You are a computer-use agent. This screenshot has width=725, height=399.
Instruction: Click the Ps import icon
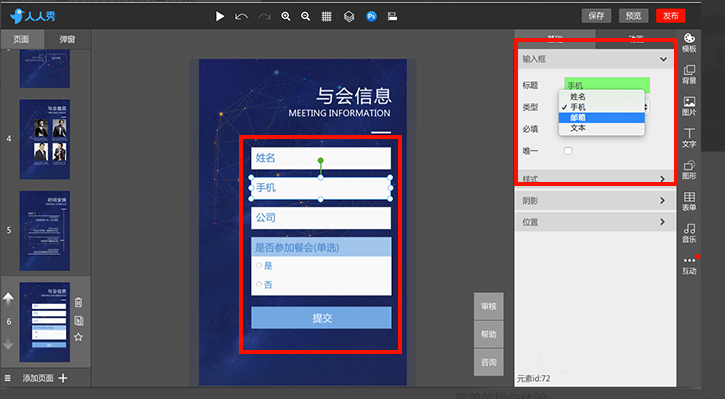coord(371,17)
